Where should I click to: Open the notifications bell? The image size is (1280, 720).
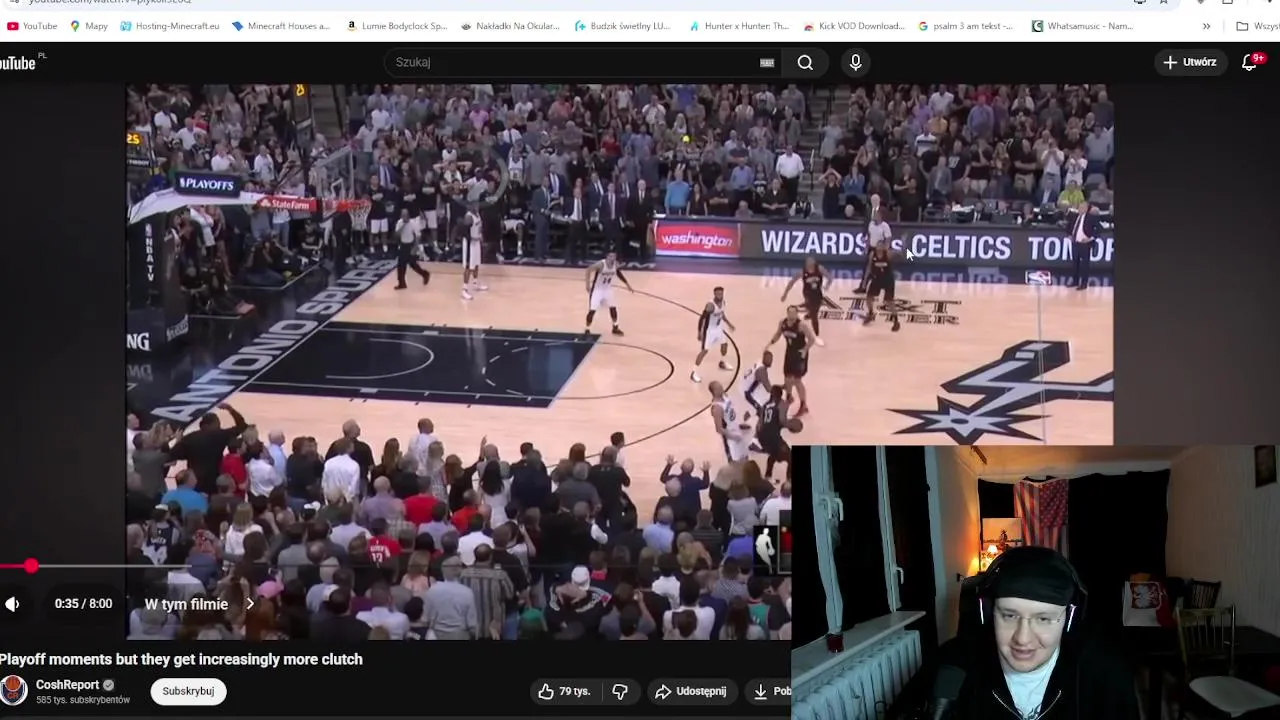1250,62
